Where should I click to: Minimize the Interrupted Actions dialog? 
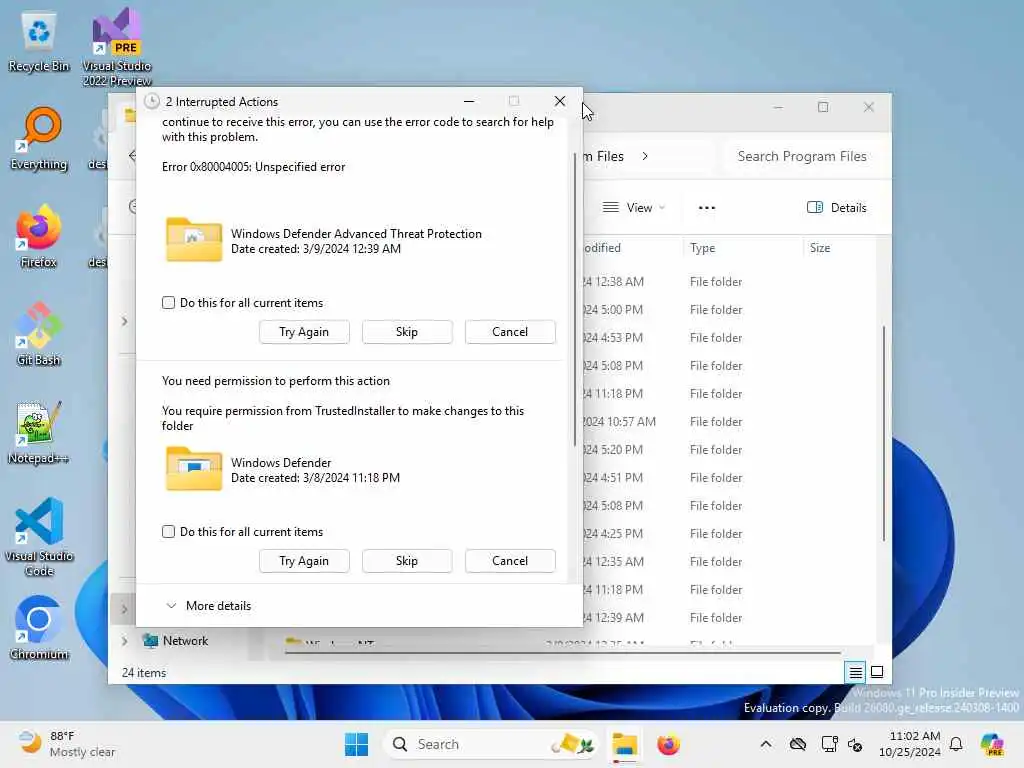pos(469,101)
